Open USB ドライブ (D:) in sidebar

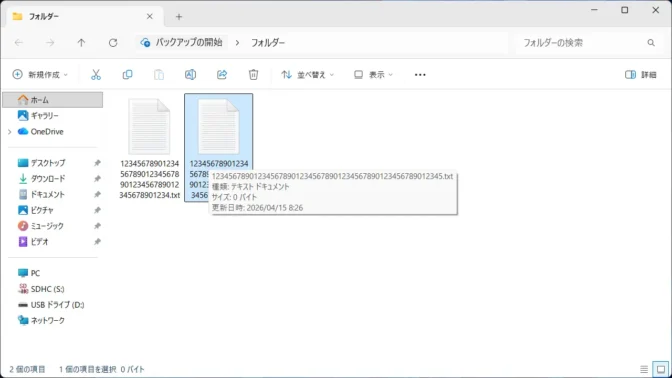tap(51, 305)
